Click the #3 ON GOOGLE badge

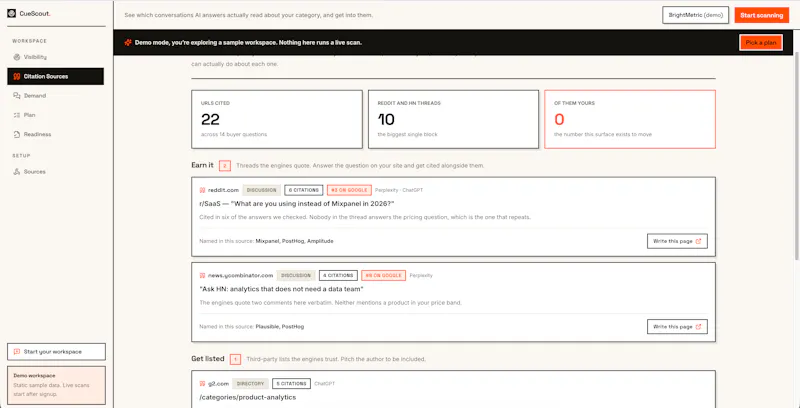[x=349, y=190]
